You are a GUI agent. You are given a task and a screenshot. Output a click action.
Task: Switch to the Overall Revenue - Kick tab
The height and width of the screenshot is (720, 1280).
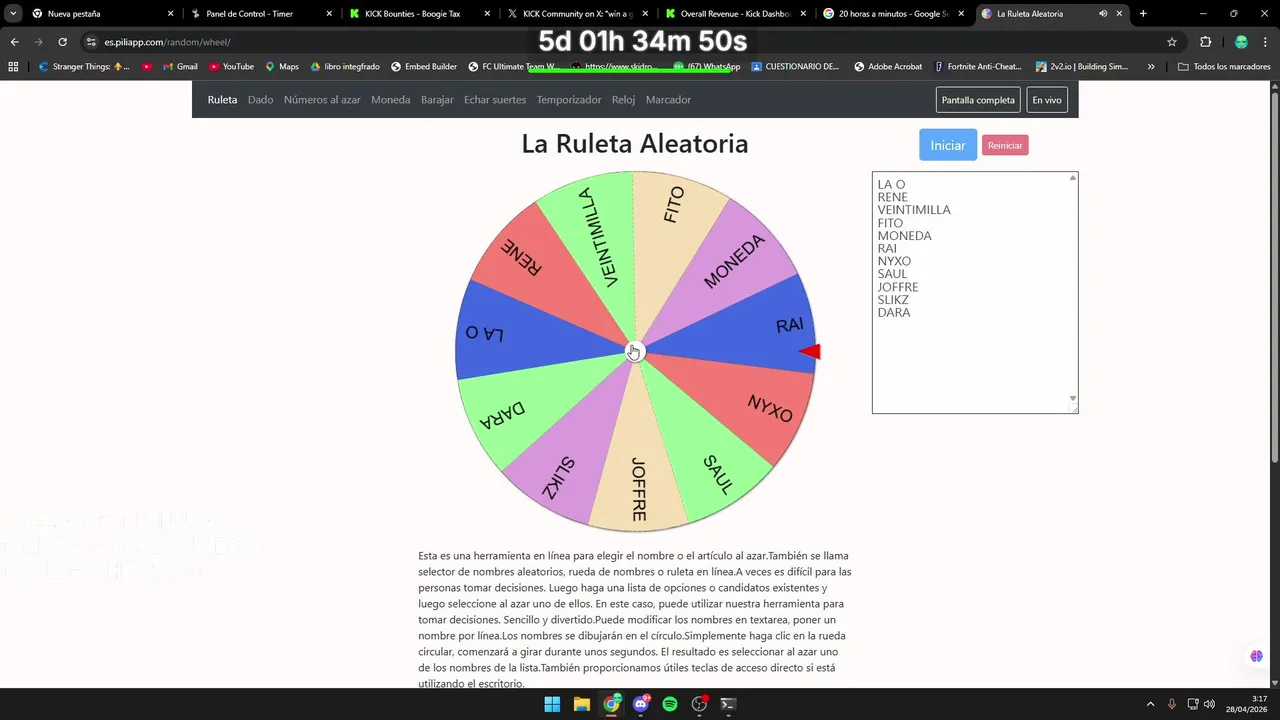tap(733, 14)
